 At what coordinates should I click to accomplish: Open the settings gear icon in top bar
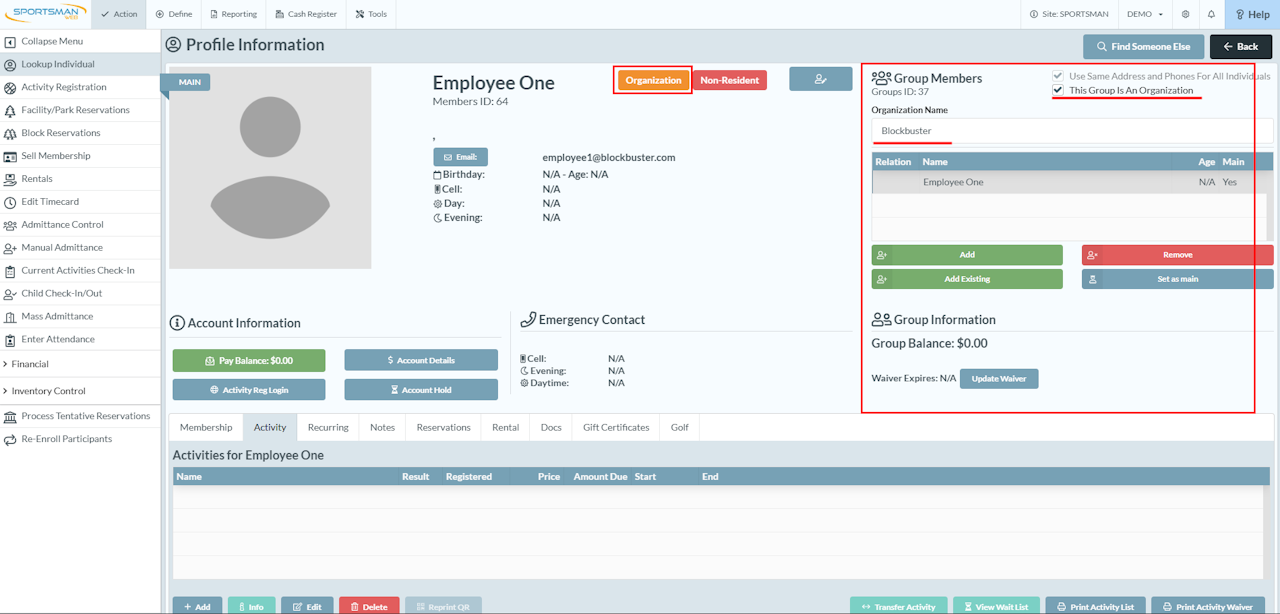click(x=1186, y=14)
